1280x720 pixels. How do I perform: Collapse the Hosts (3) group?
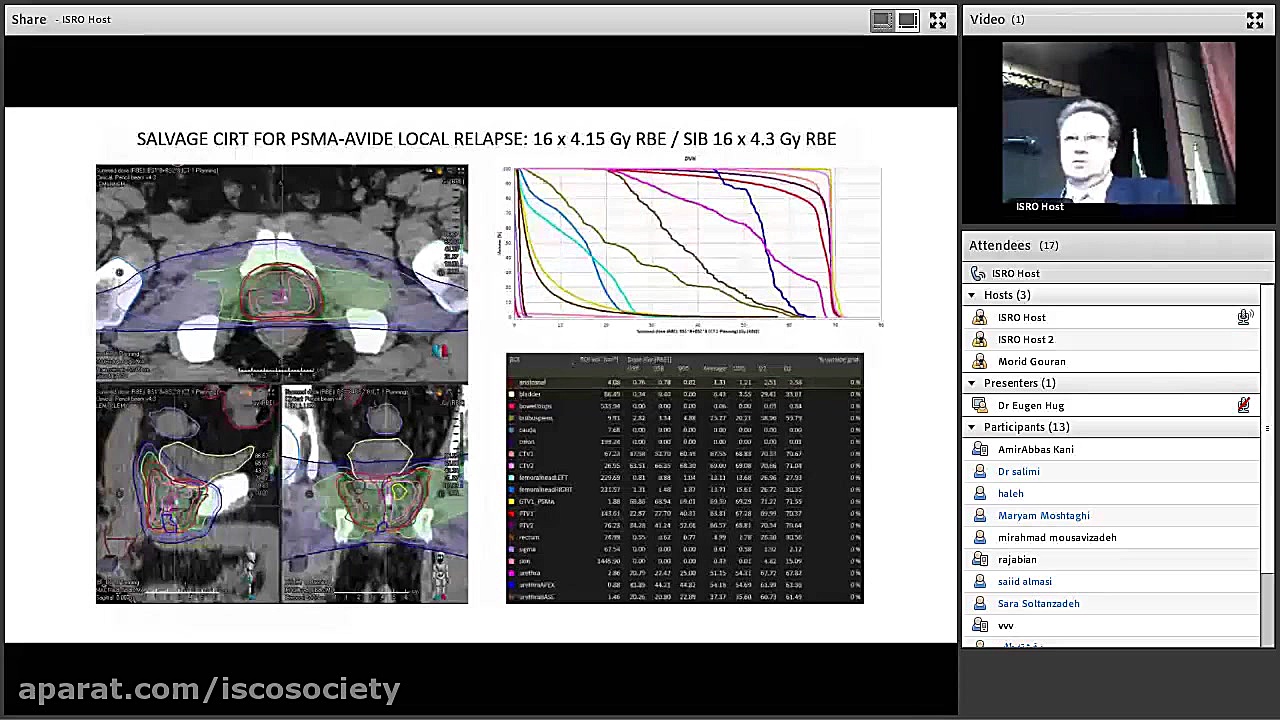click(x=971, y=295)
